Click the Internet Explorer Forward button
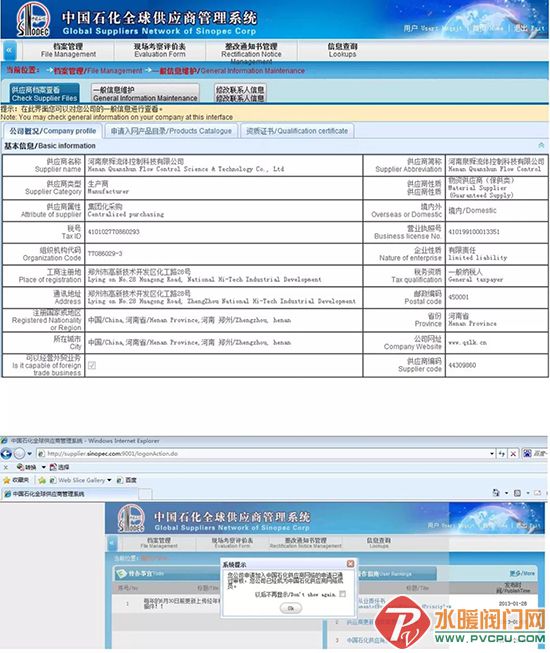This screenshot has height=653, width=550. click(19, 454)
